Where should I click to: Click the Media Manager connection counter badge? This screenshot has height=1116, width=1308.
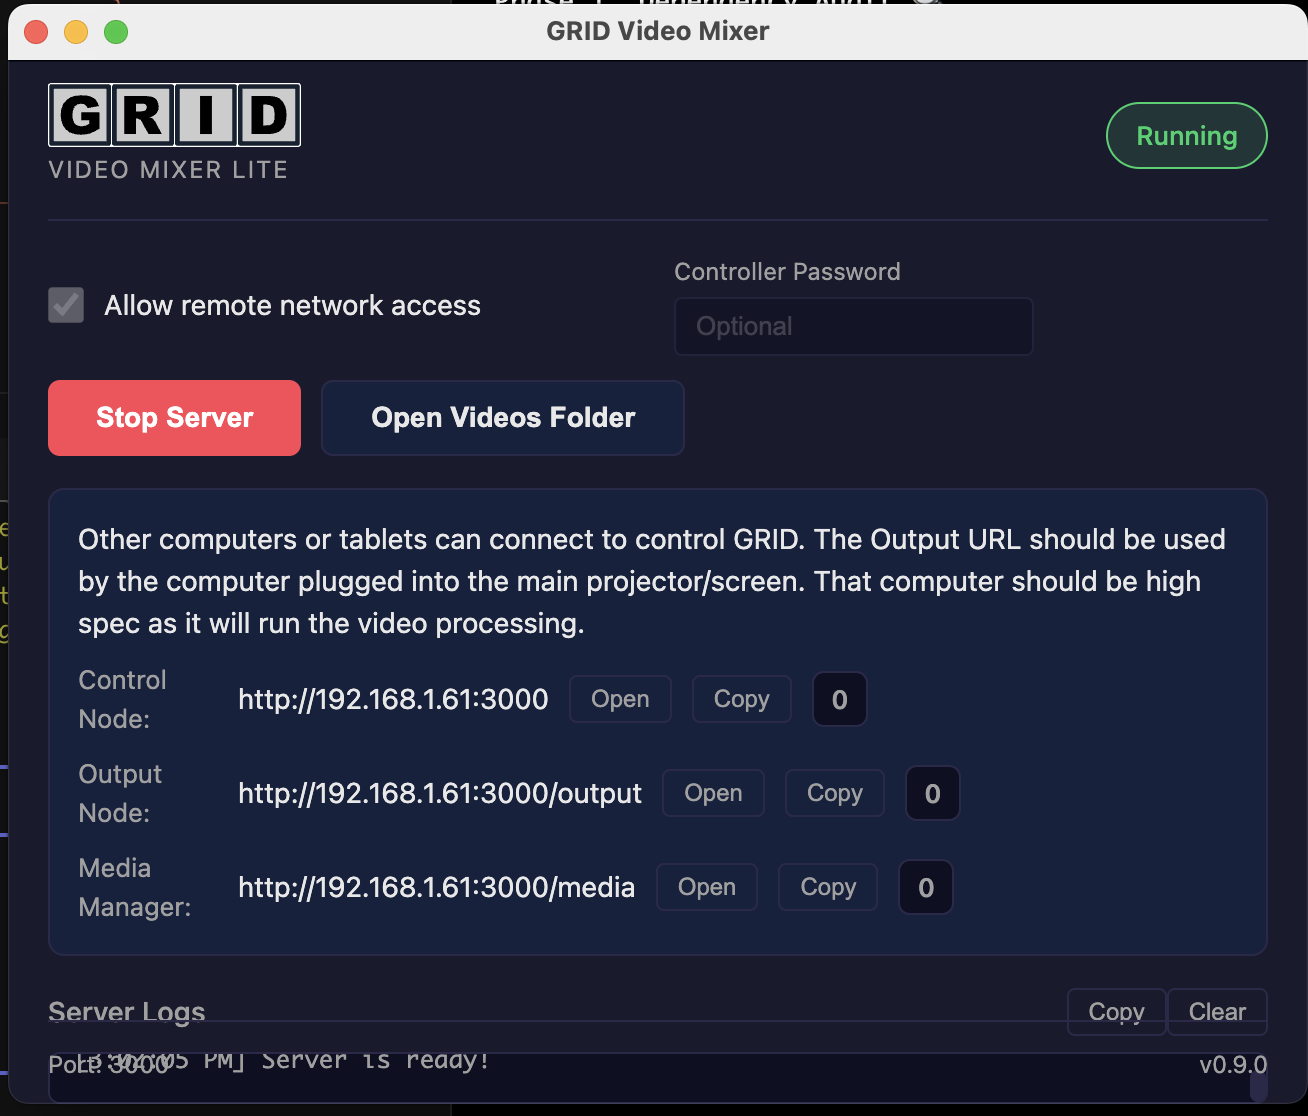925,887
